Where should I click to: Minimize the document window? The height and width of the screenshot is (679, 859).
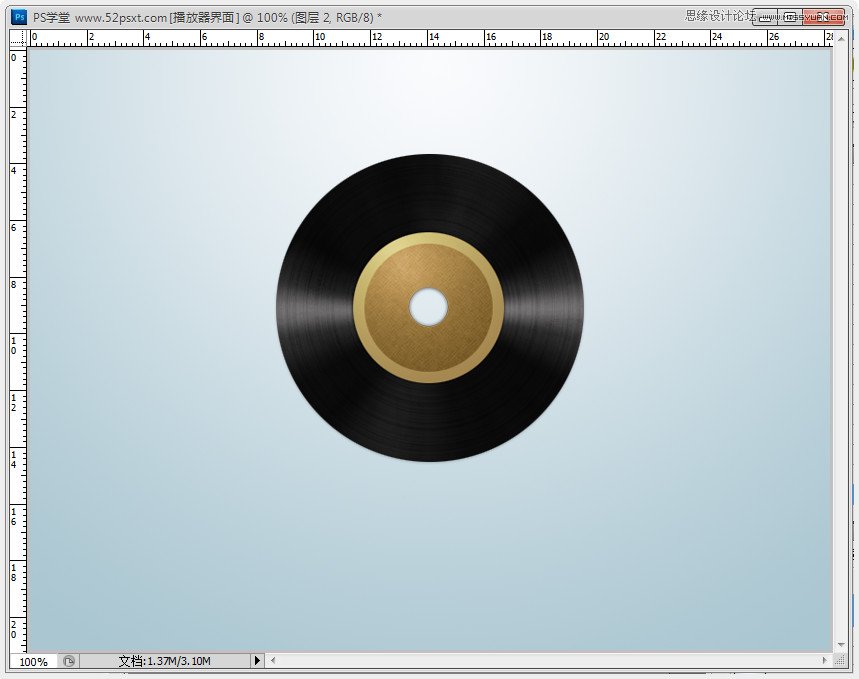[764, 17]
